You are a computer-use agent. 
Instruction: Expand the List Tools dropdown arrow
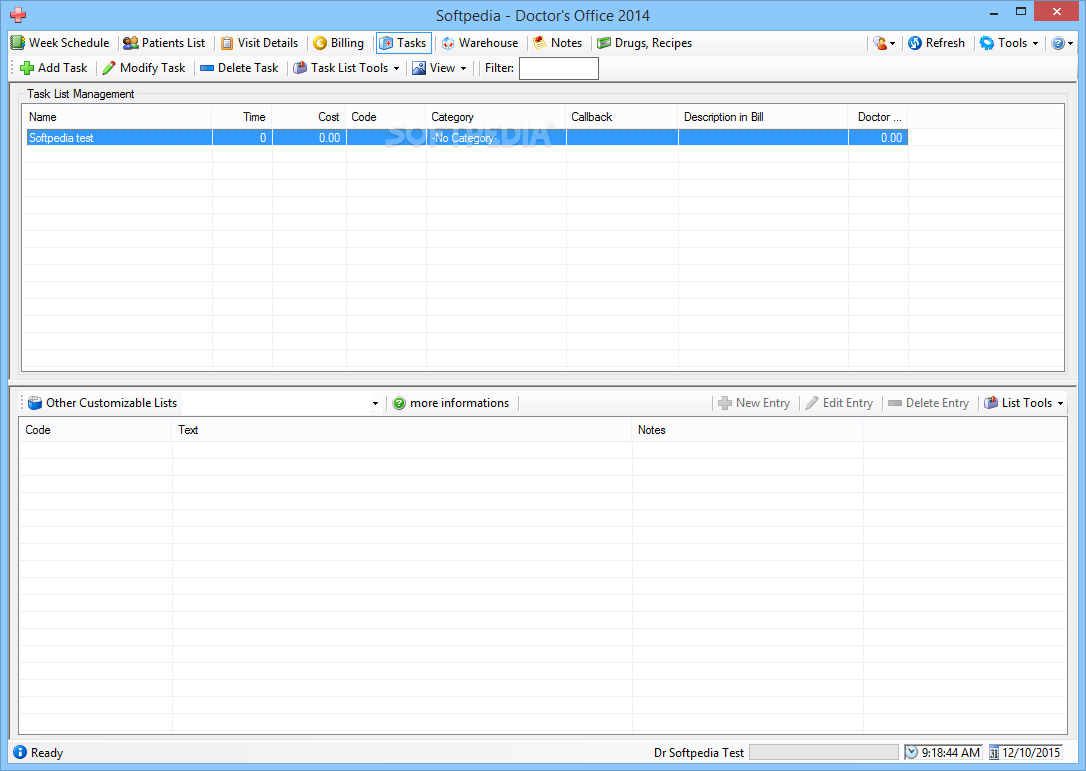coord(1060,404)
